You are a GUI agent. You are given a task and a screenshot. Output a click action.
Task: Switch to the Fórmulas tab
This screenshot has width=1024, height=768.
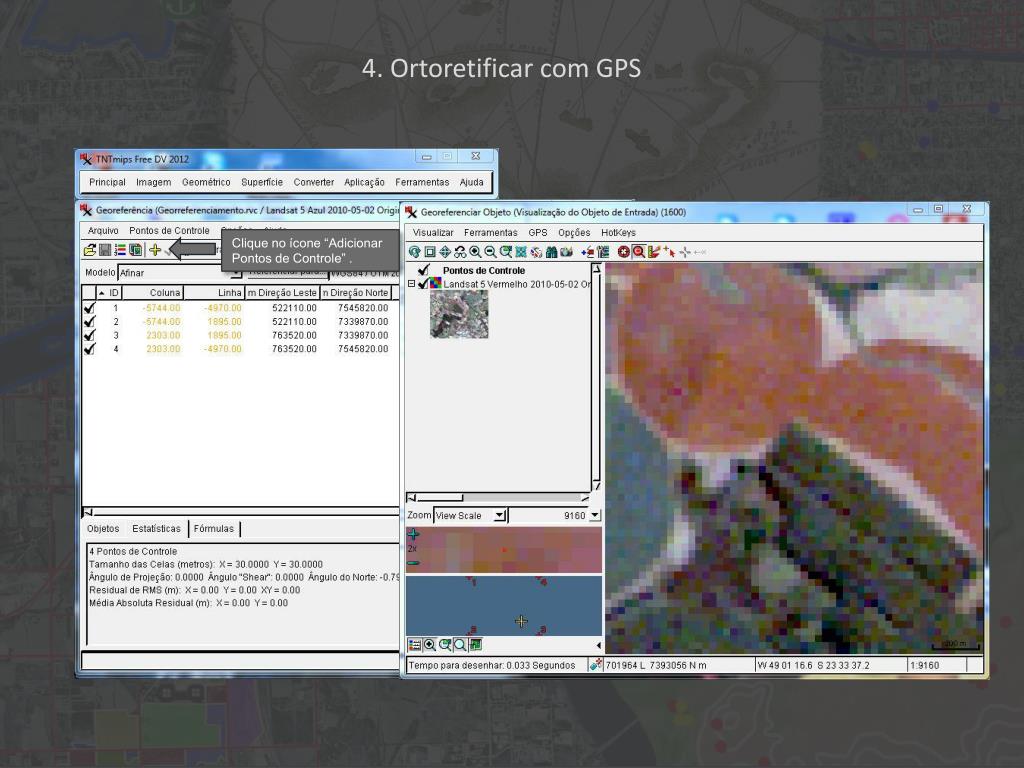coord(214,528)
